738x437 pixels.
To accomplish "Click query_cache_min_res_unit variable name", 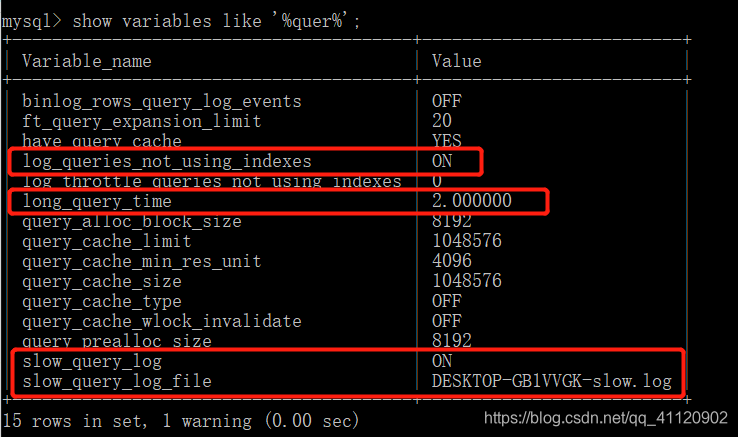I will [141, 261].
